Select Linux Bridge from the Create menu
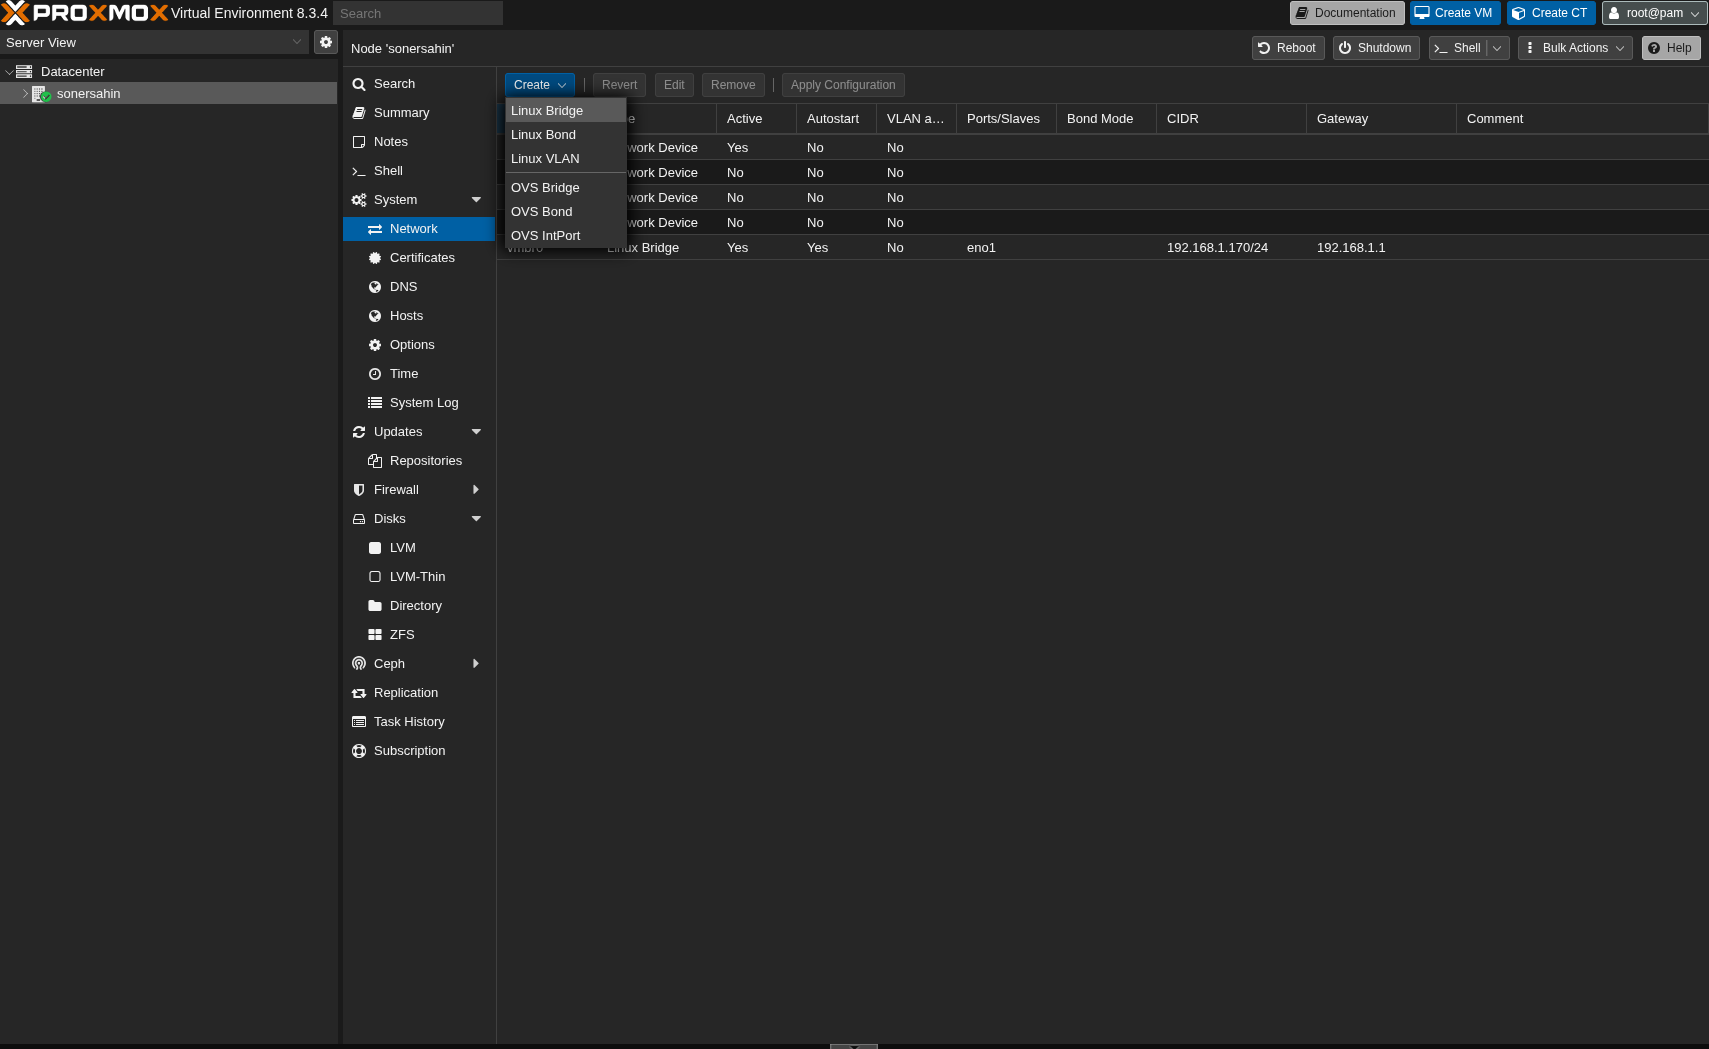The image size is (1709, 1049). (546, 110)
